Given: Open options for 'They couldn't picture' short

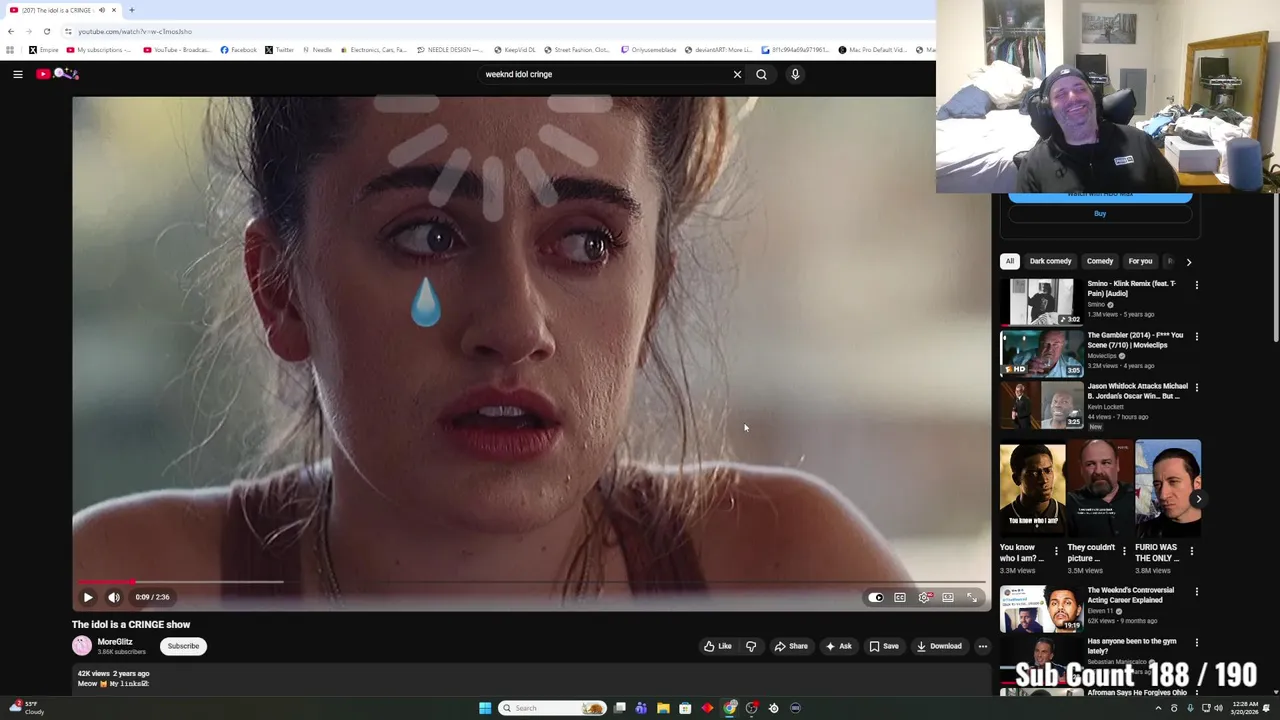Looking at the screenshot, I should click(1124, 551).
